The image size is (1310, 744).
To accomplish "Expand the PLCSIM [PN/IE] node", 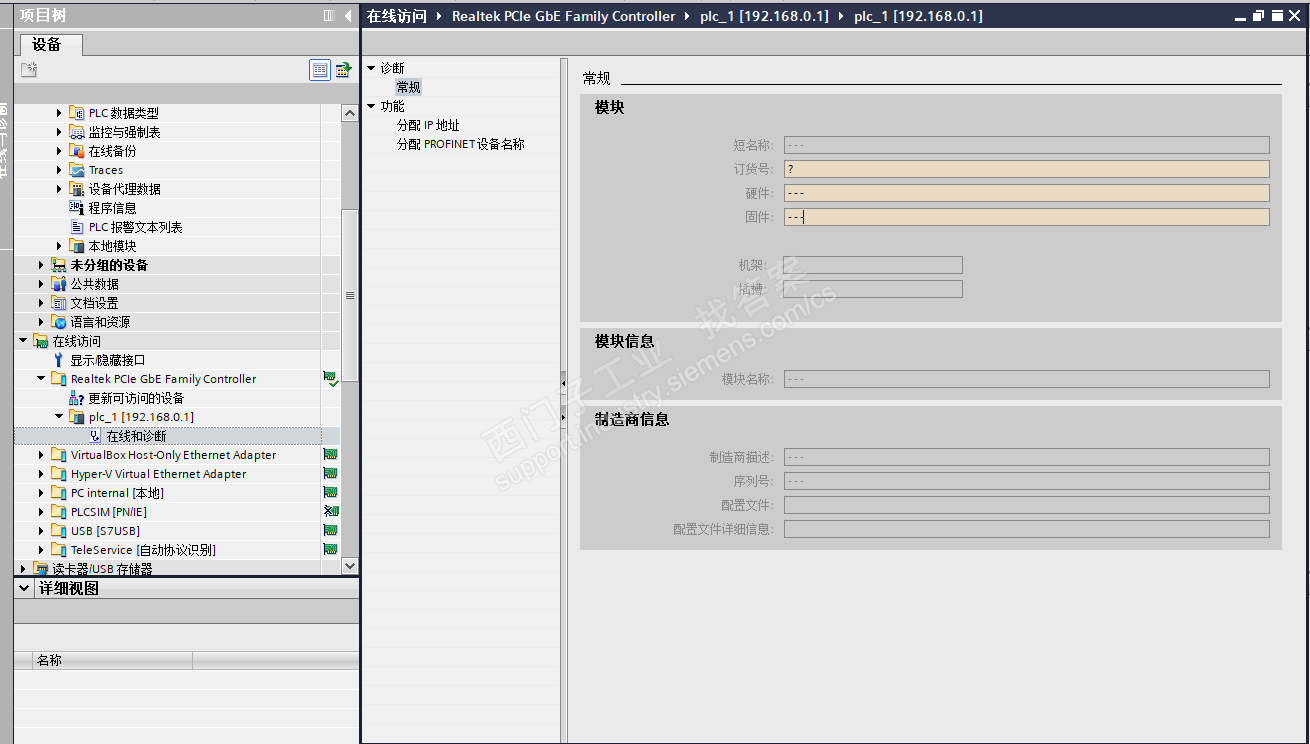I will [41, 512].
